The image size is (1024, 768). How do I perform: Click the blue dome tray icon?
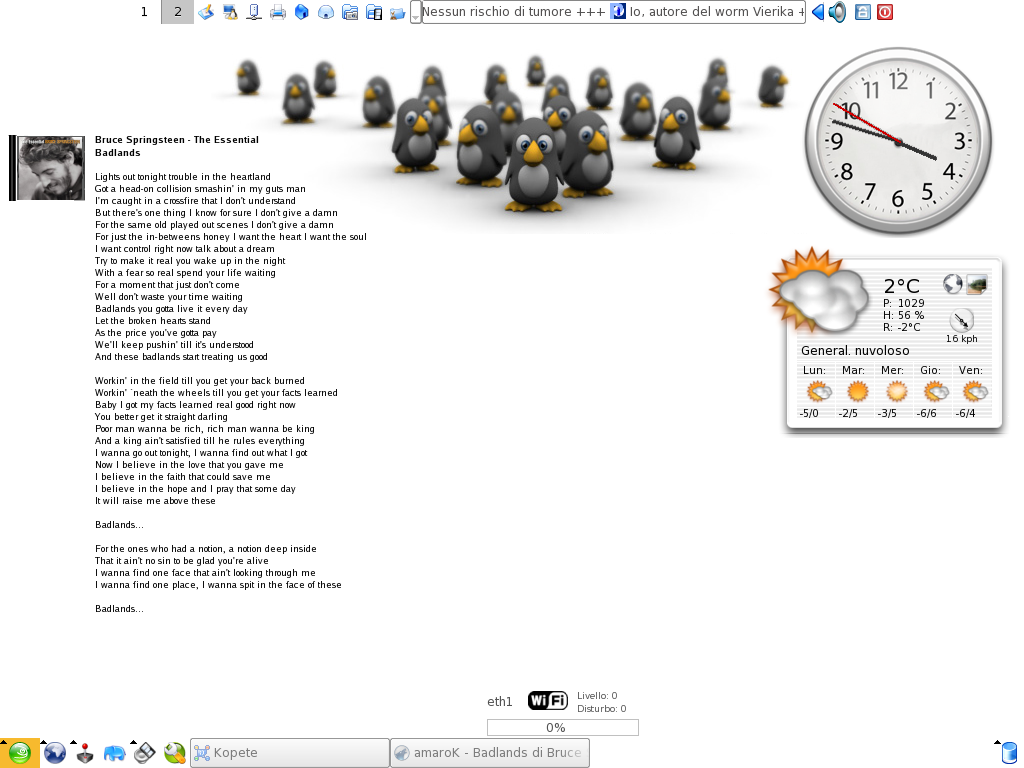pos(326,12)
